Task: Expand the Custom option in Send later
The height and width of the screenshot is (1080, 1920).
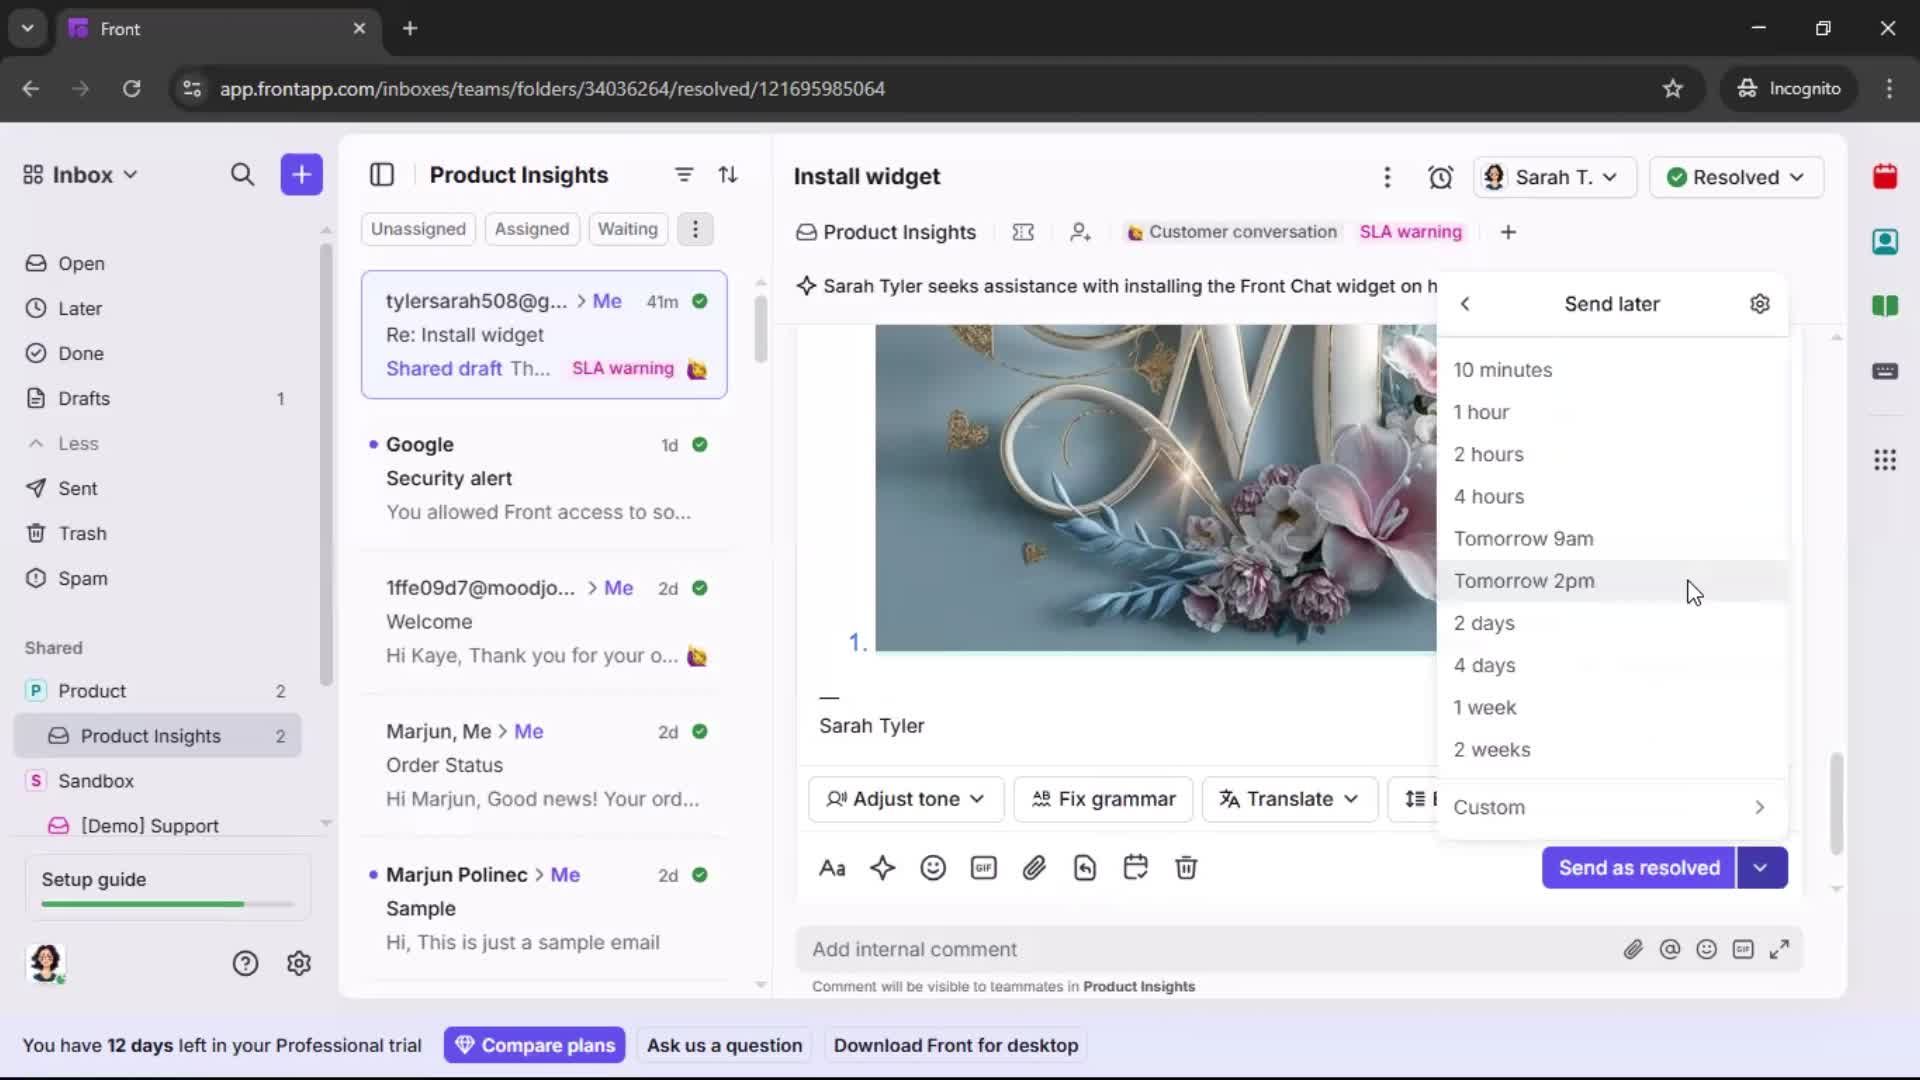Action: tap(1608, 807)
